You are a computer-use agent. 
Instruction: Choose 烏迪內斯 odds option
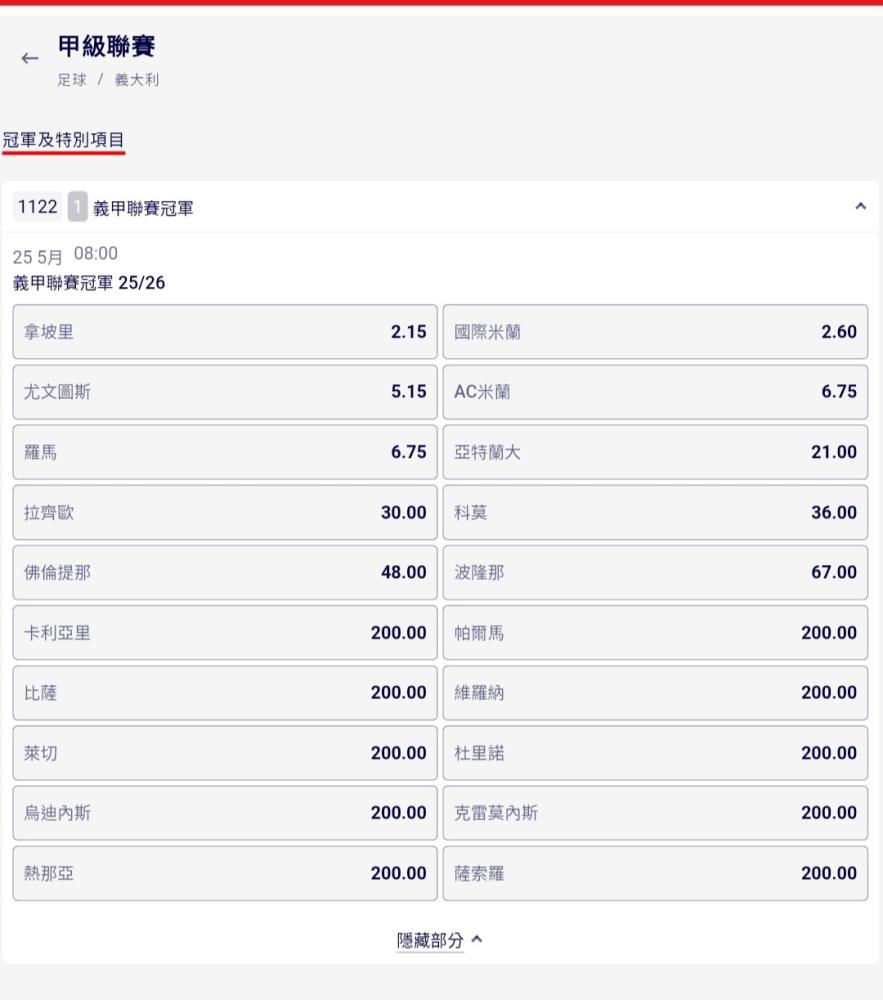coord(225,813)
